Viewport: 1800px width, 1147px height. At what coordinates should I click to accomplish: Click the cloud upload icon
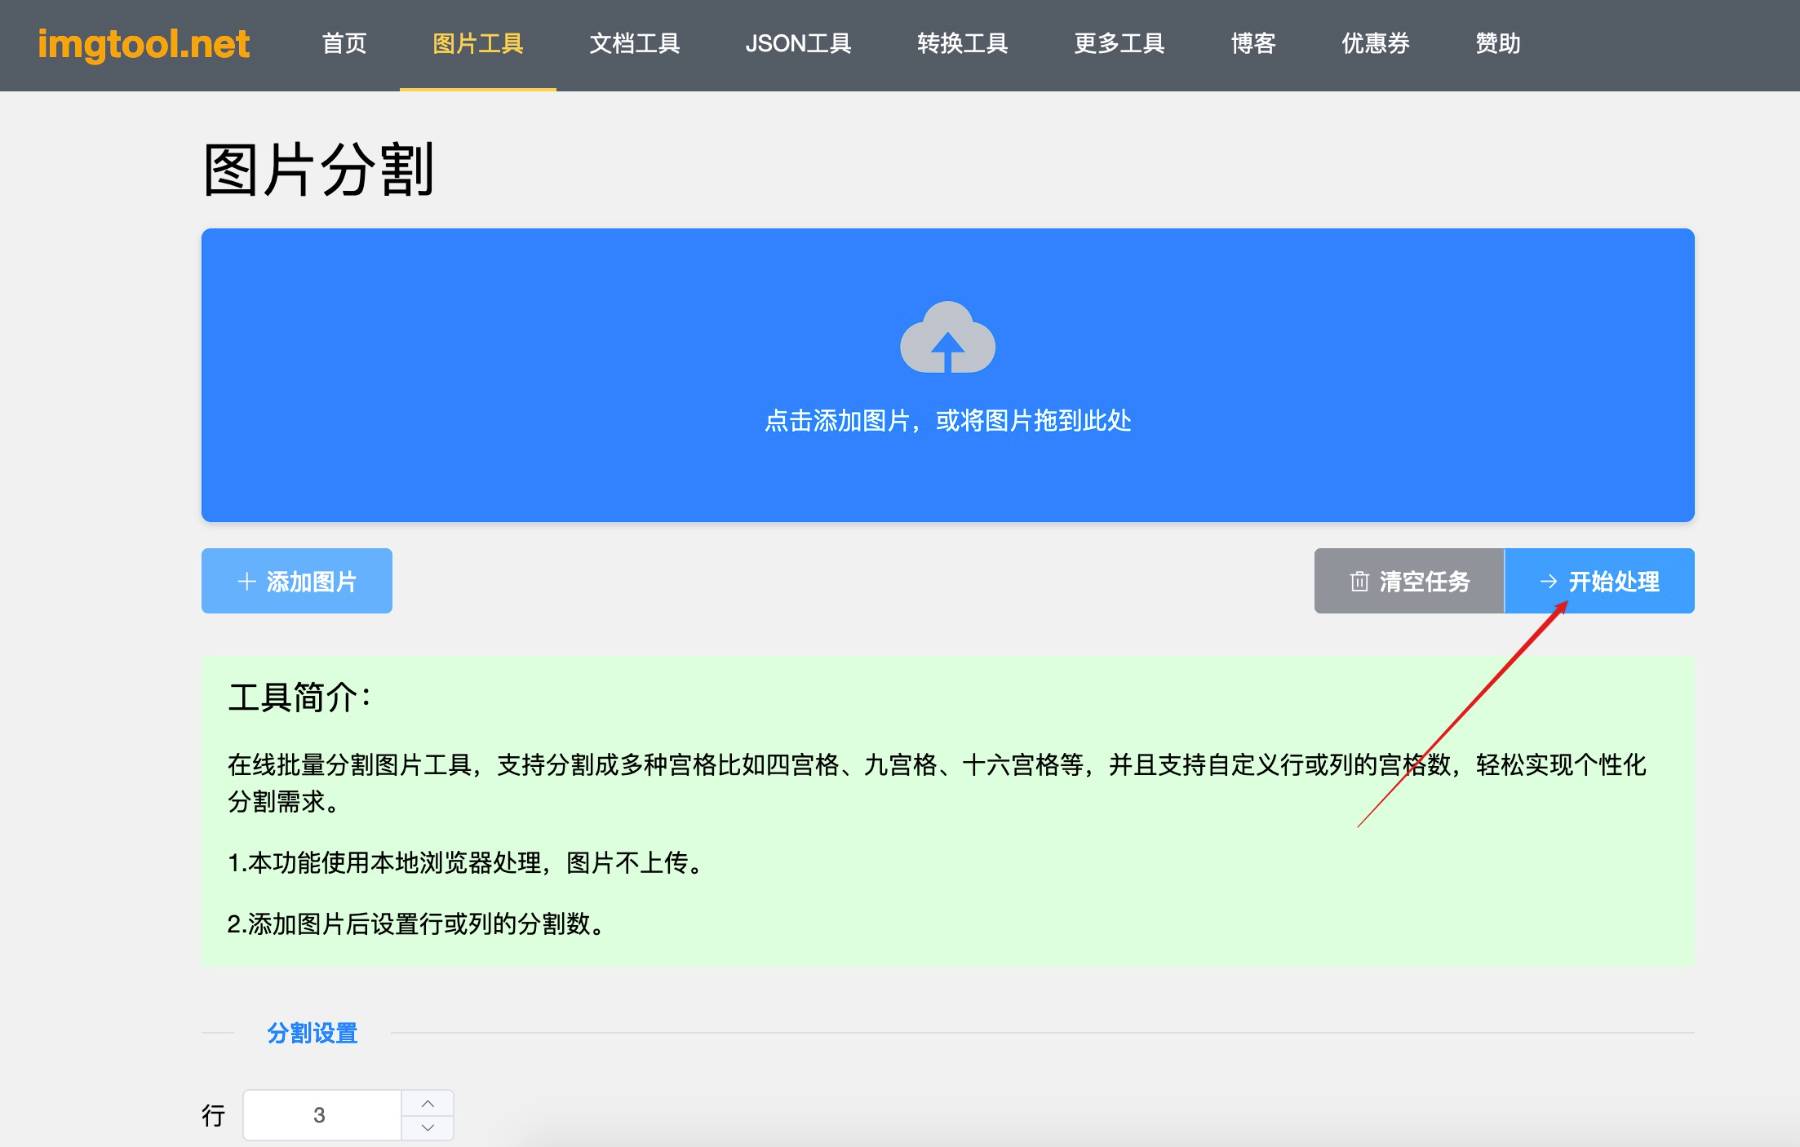948,337
